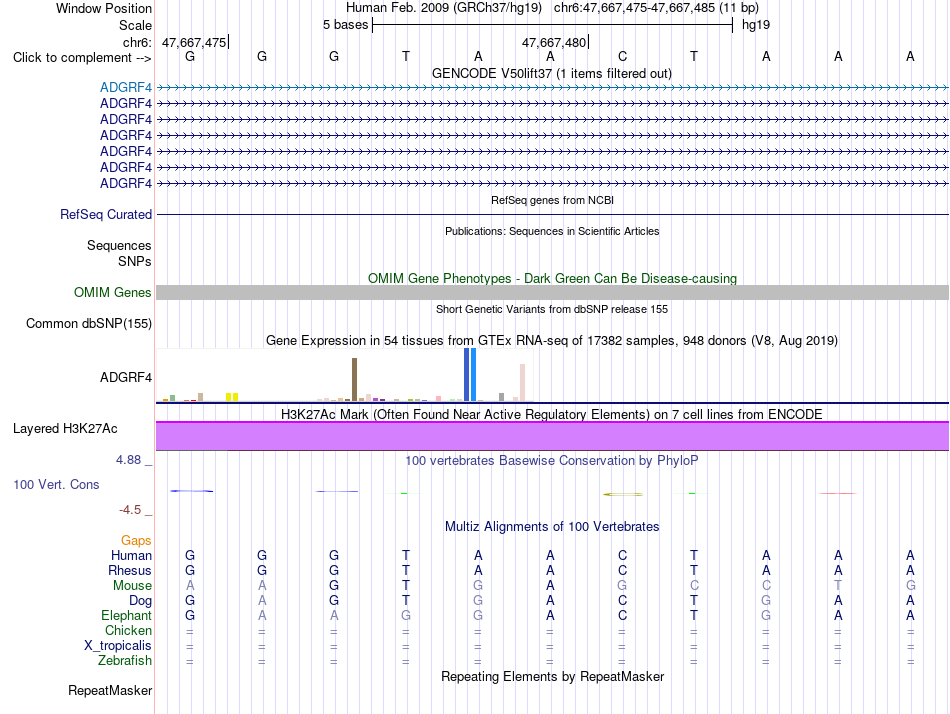950x714 pixels.
Task: Click the Gaps row label
Action: (x=136, y=541)
